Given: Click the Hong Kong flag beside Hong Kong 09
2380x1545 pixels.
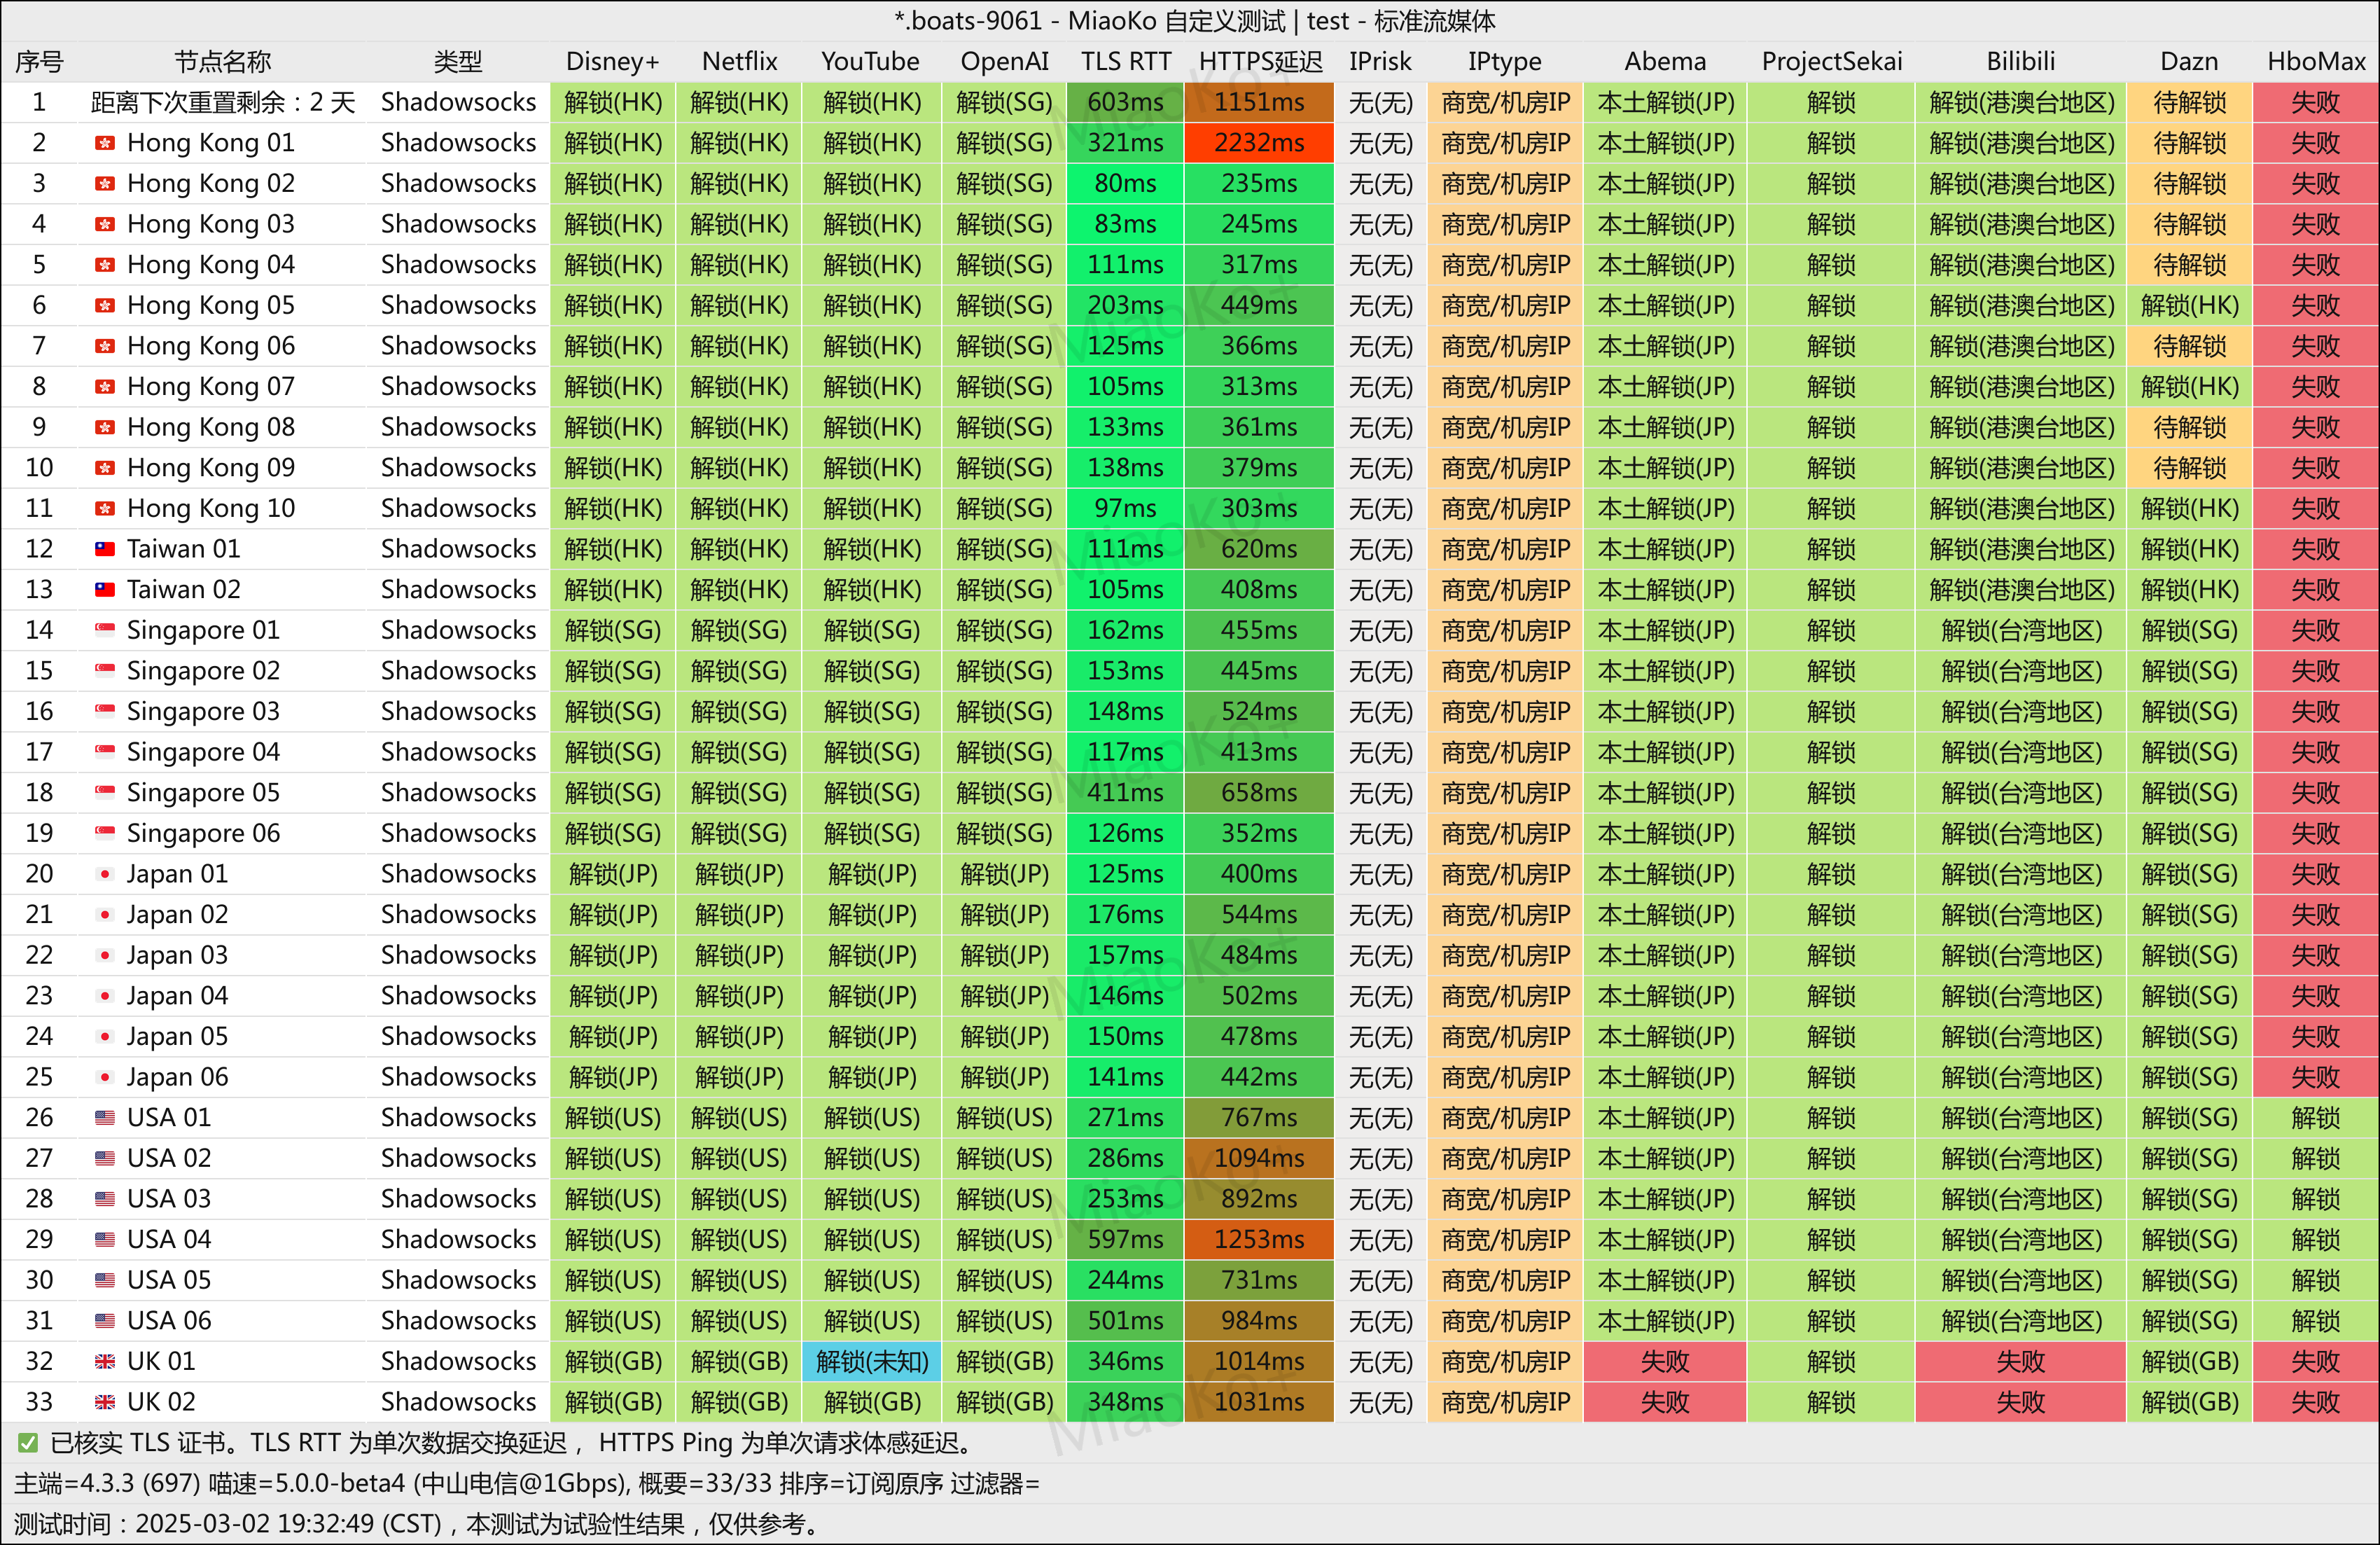Looking at the screenshot, I should (104, 467).
